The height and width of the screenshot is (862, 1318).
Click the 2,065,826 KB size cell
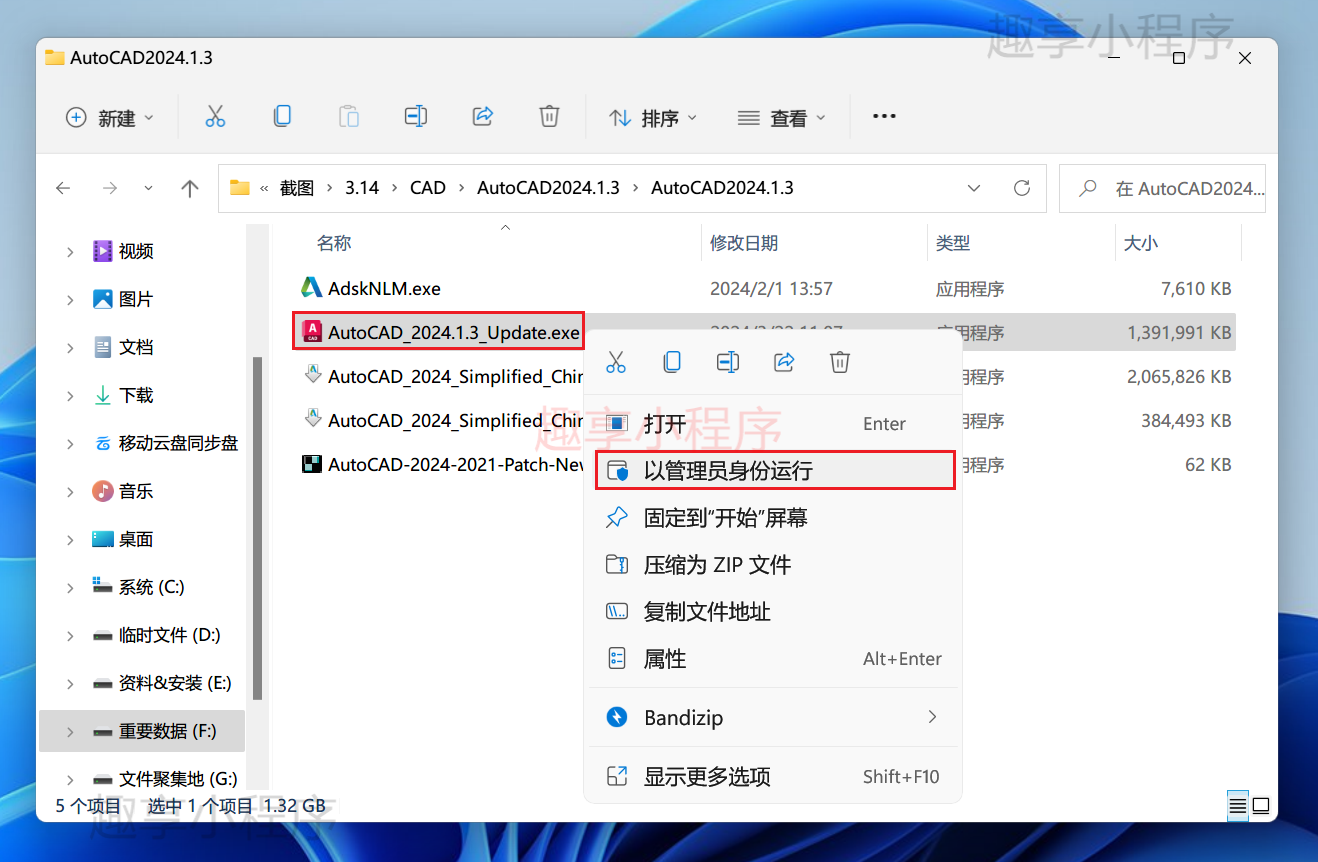point(1179,377)
